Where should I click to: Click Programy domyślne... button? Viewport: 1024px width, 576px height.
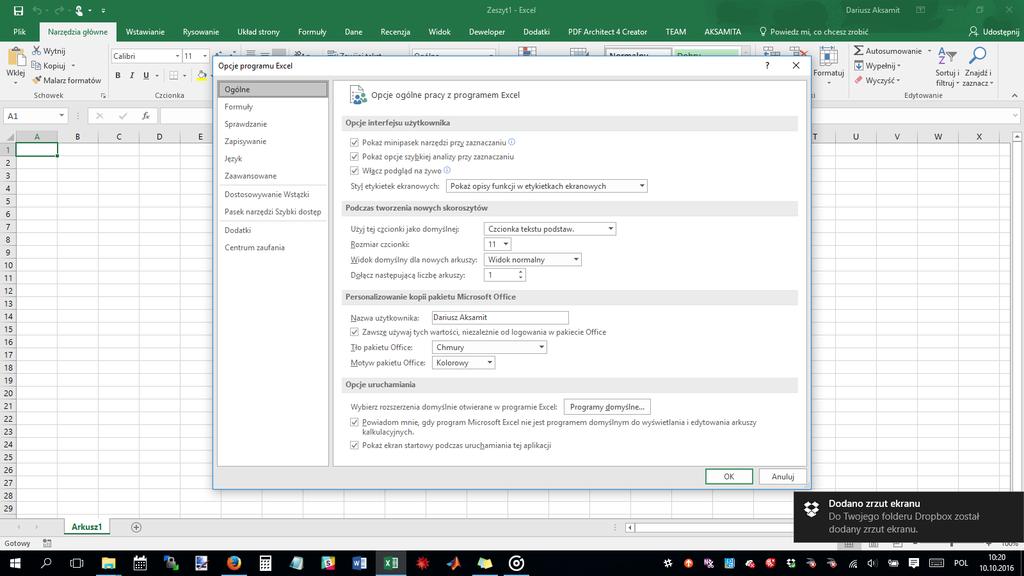607,407
